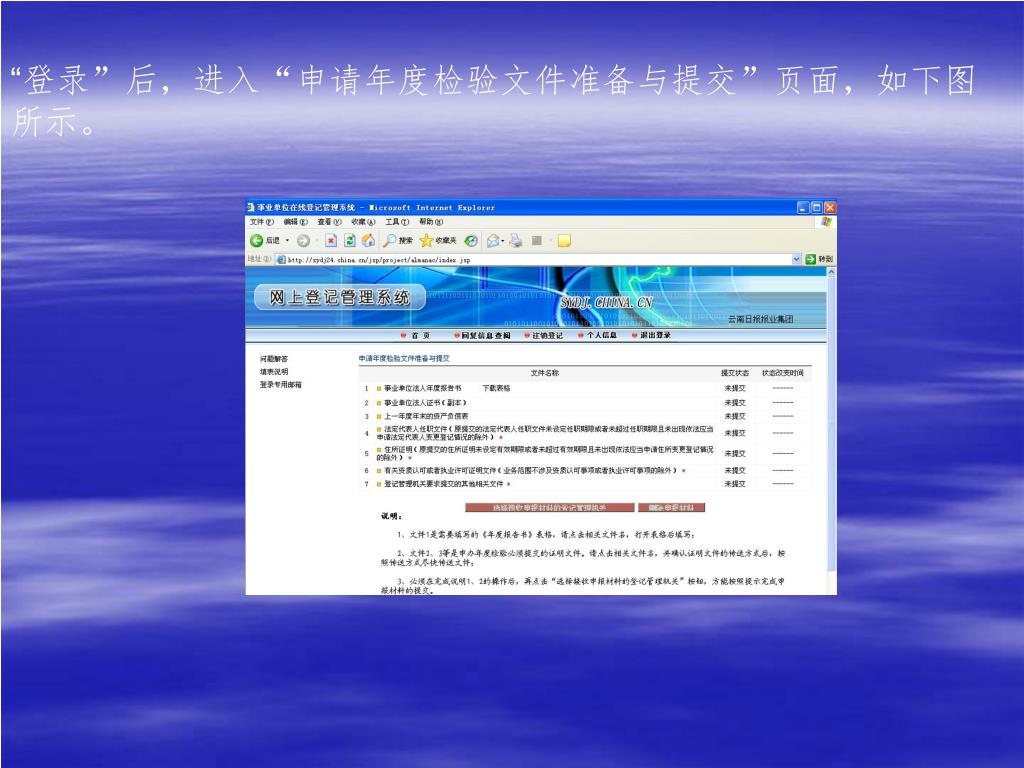Expand the address bar dropdown arrow
This screenshot has width=1024, height=768.
coord(797,259)
